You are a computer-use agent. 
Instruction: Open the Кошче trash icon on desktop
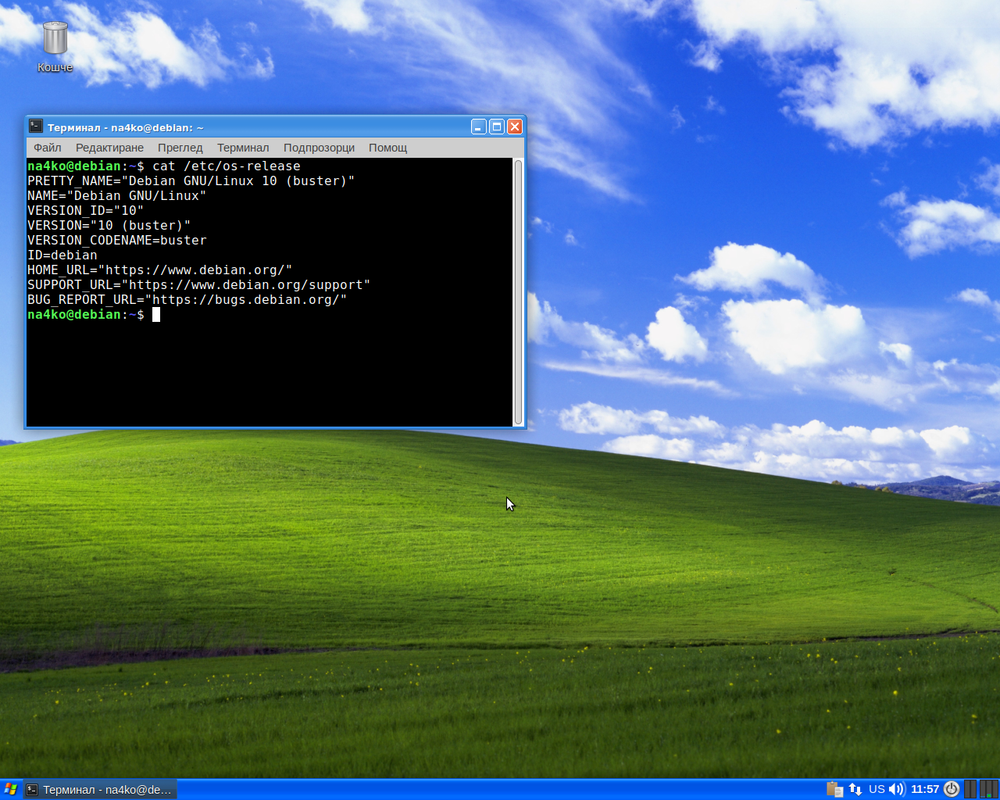[55, 46]
